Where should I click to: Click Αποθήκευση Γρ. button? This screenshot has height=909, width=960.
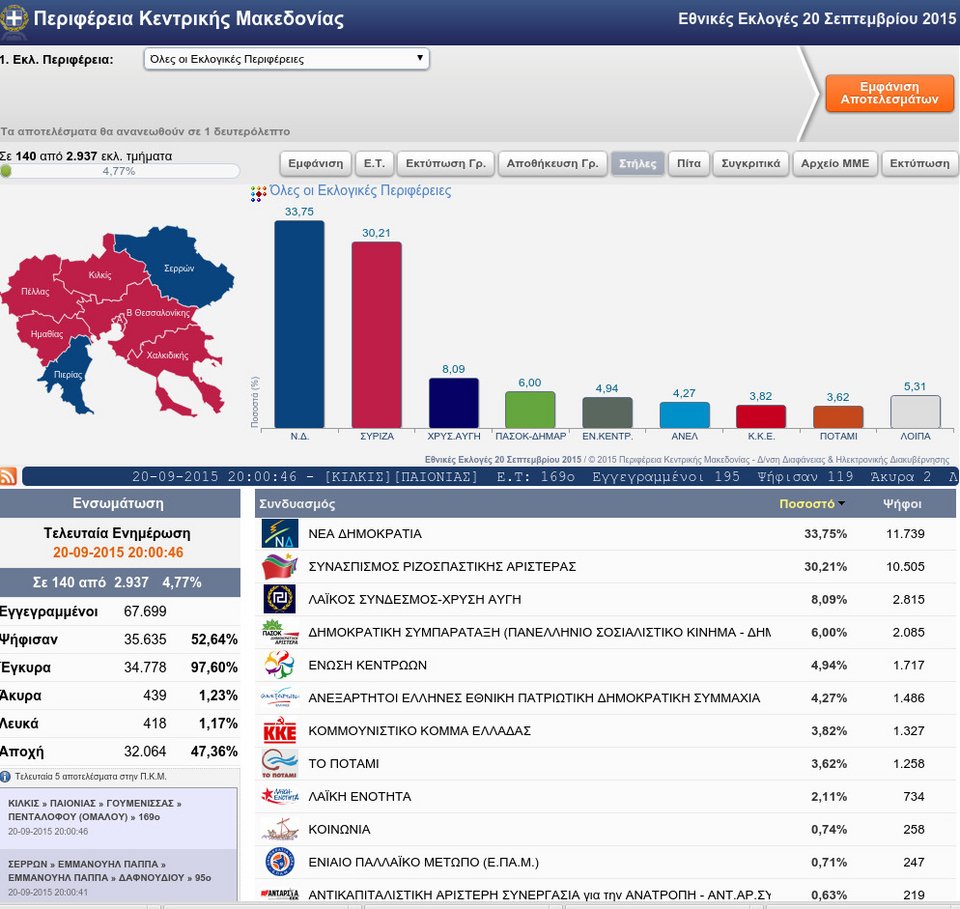tap(552, 163)
